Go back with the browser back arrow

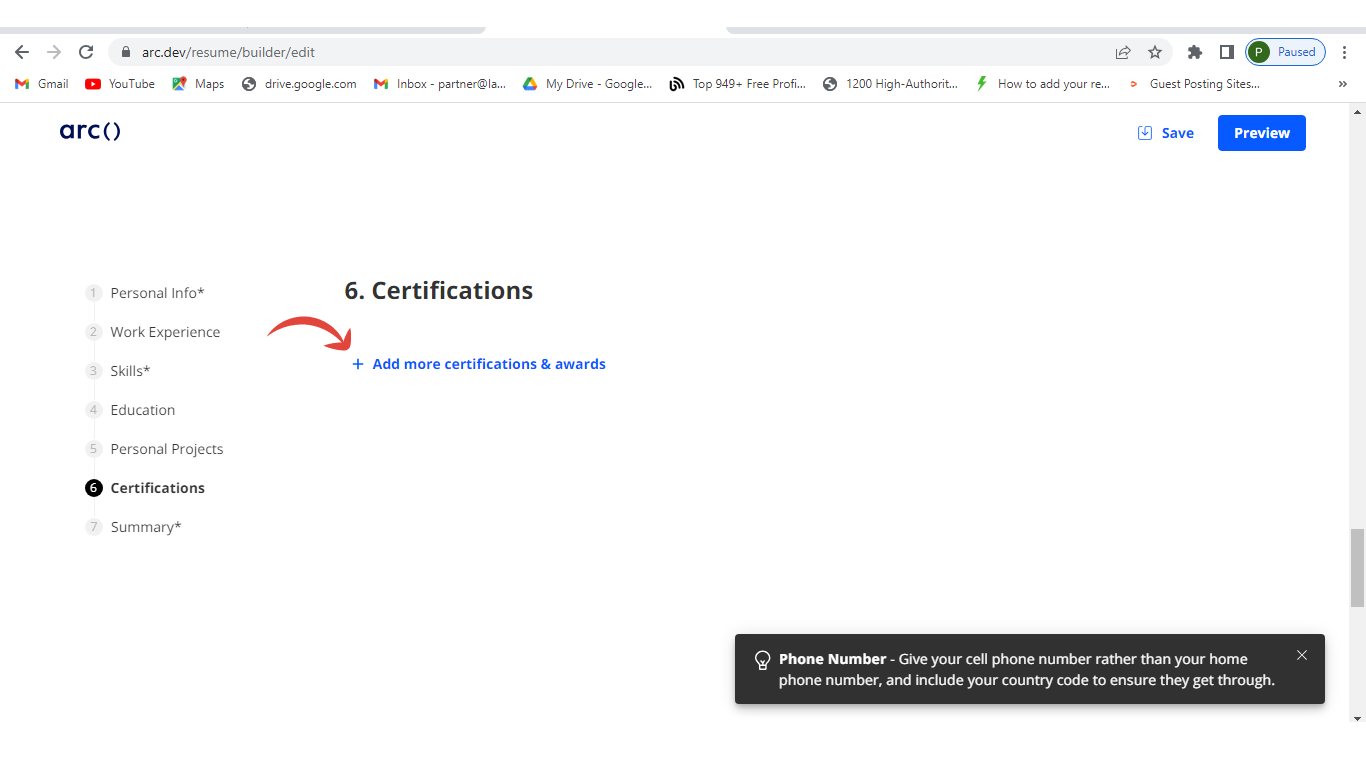point(22,52)
